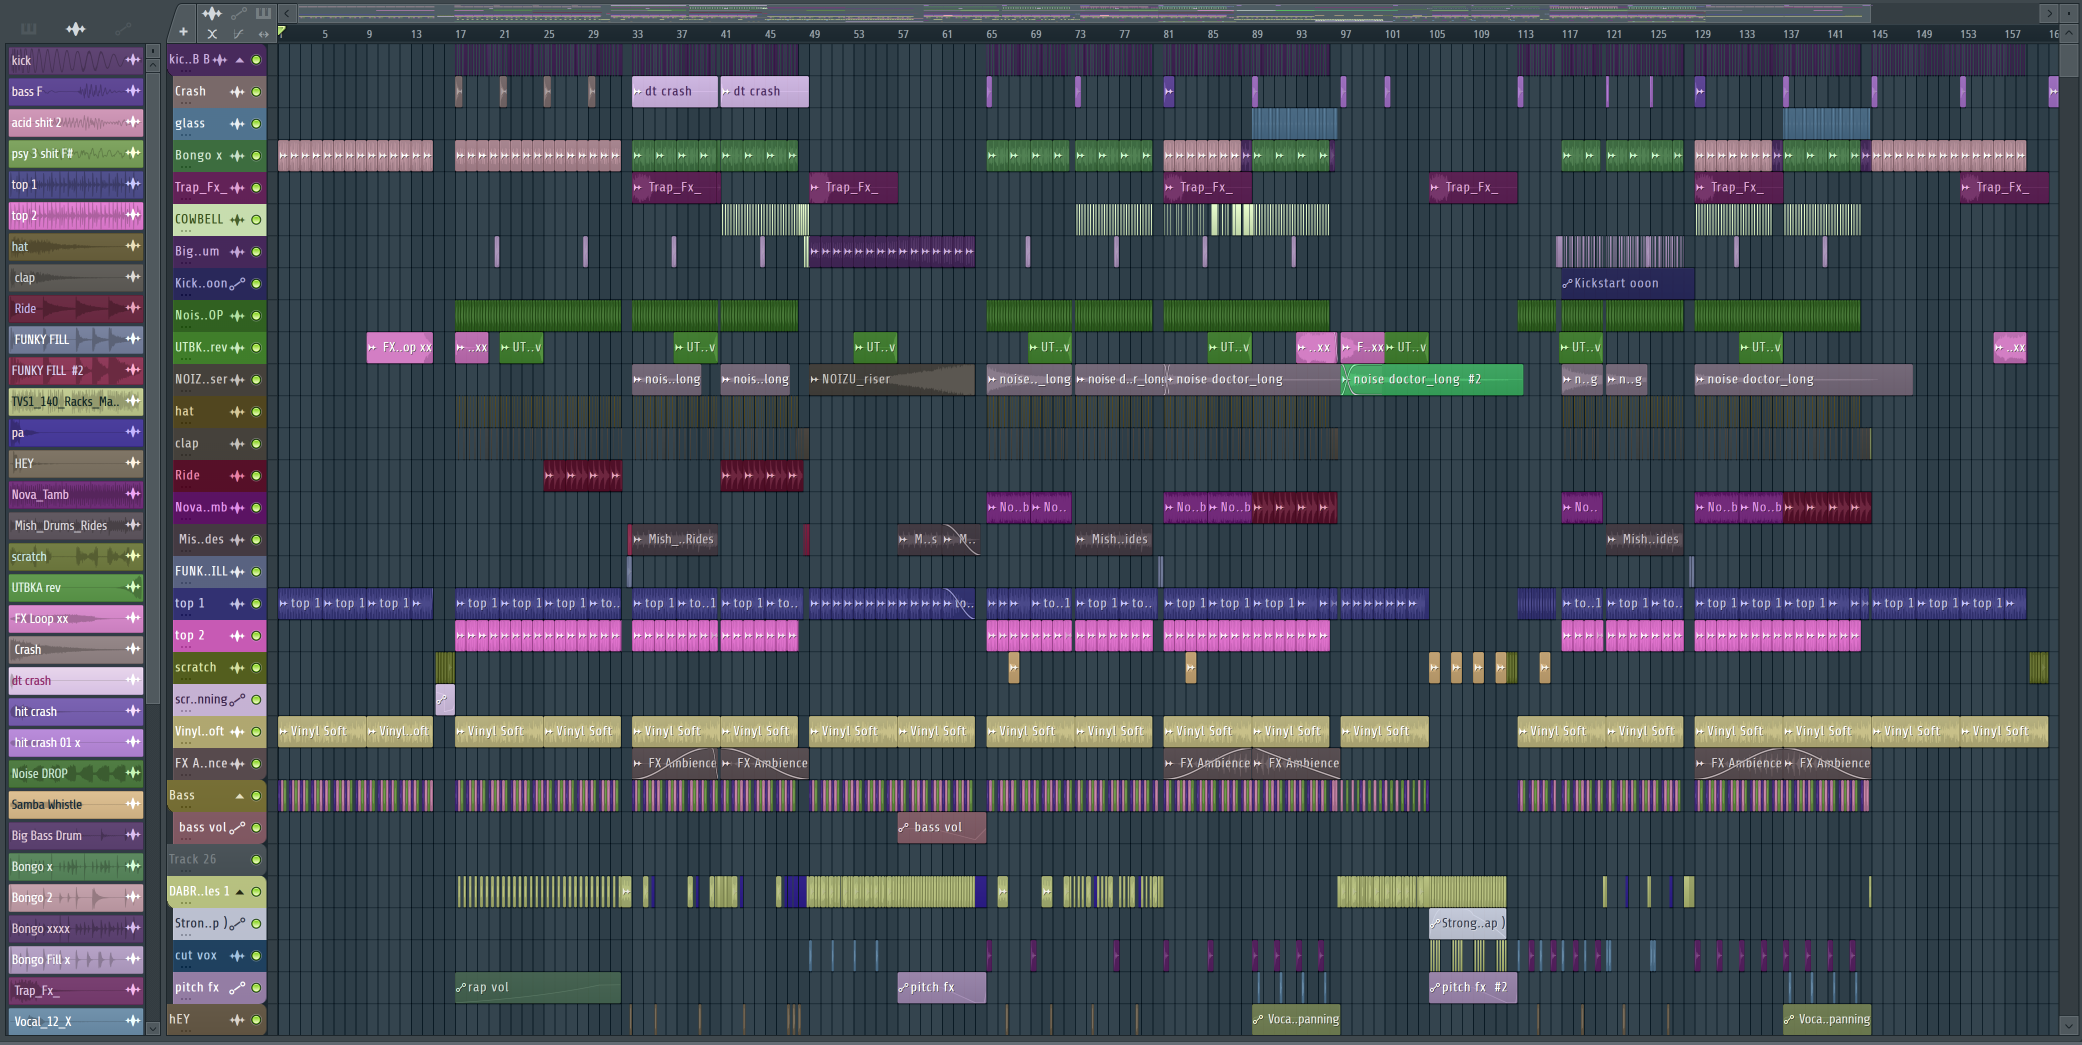Click the automation icon on the Kick..oon track
The height and width of the screenshot is (1045, 2082).
point(237,284)
